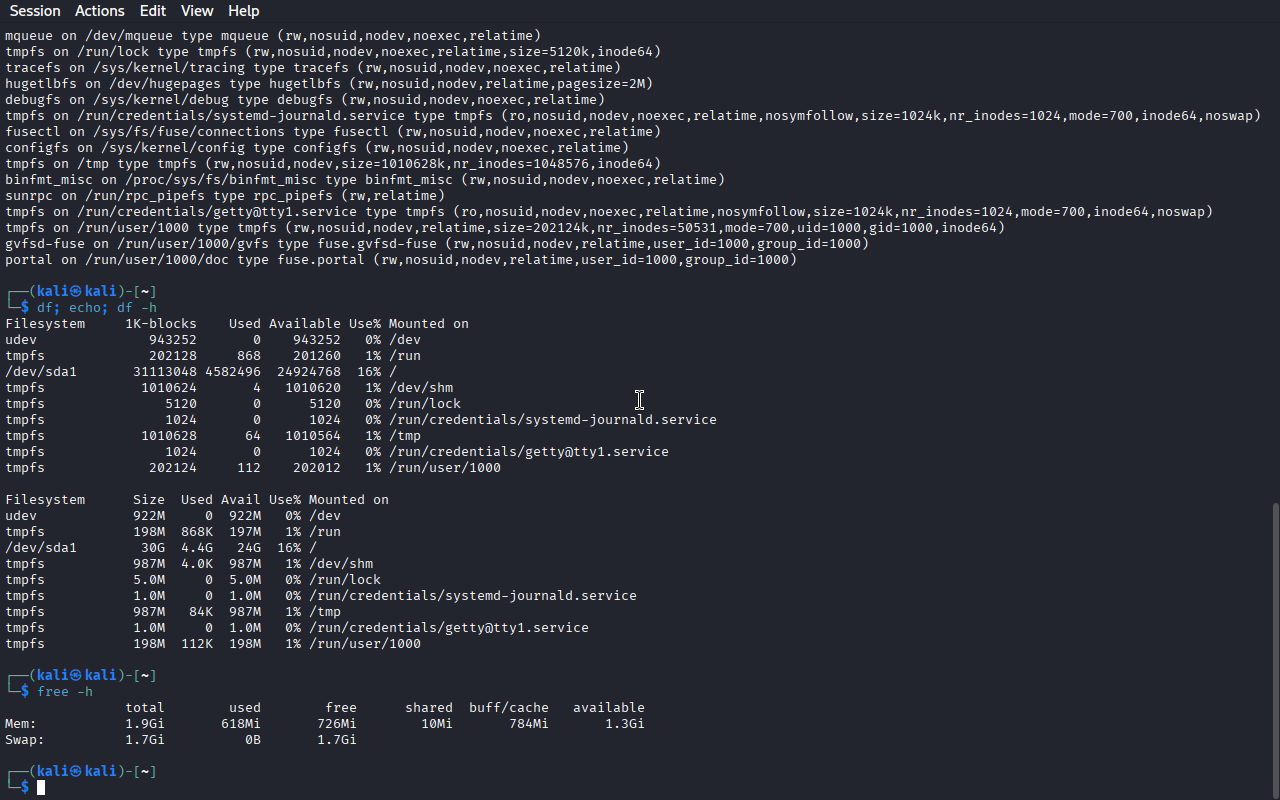1280x800 pixels.
Task: Click the "buff/cache" column header
Action: coord(508,708)
